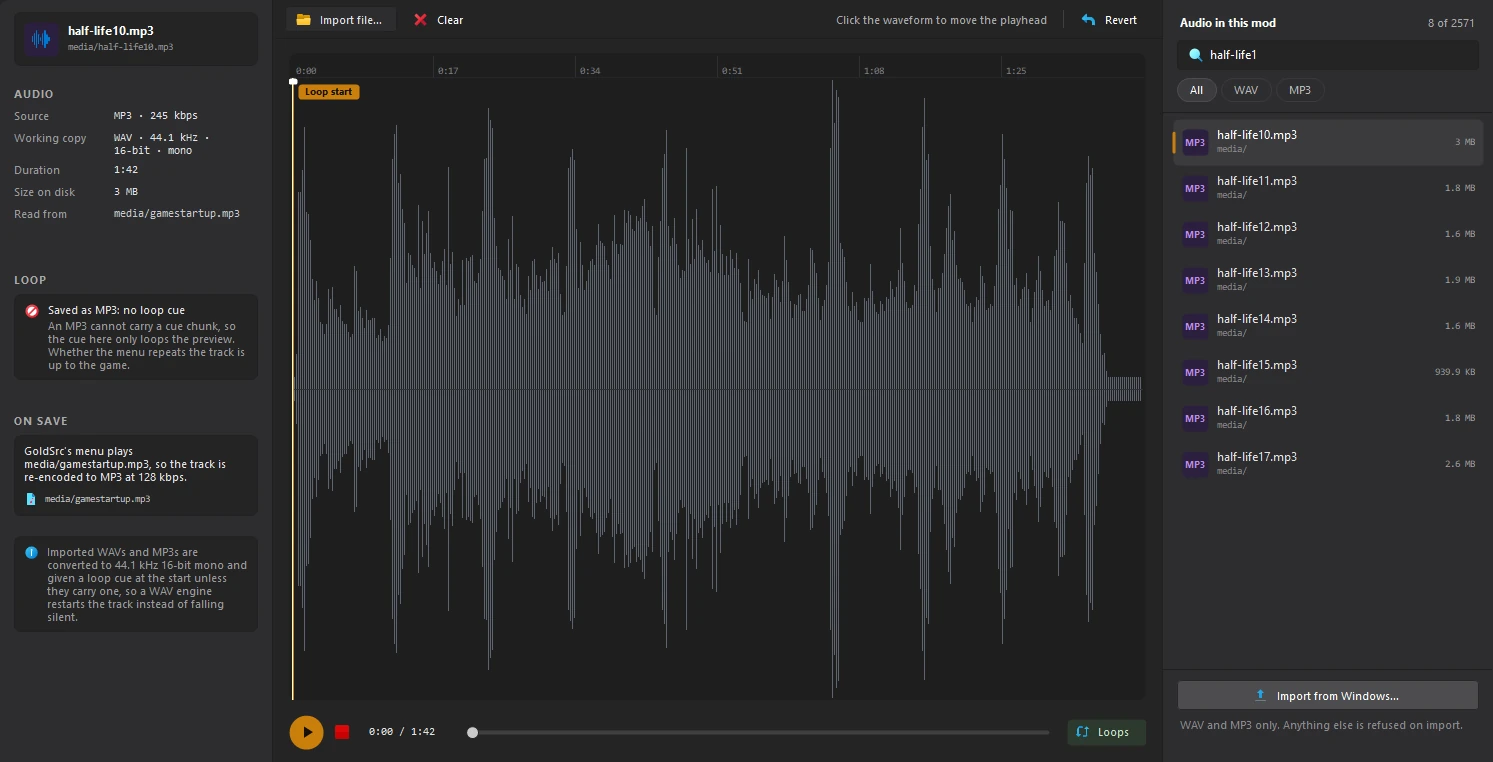Stop playback with the red square button
The image size is (1493, 762).
(x=342, y=732)
